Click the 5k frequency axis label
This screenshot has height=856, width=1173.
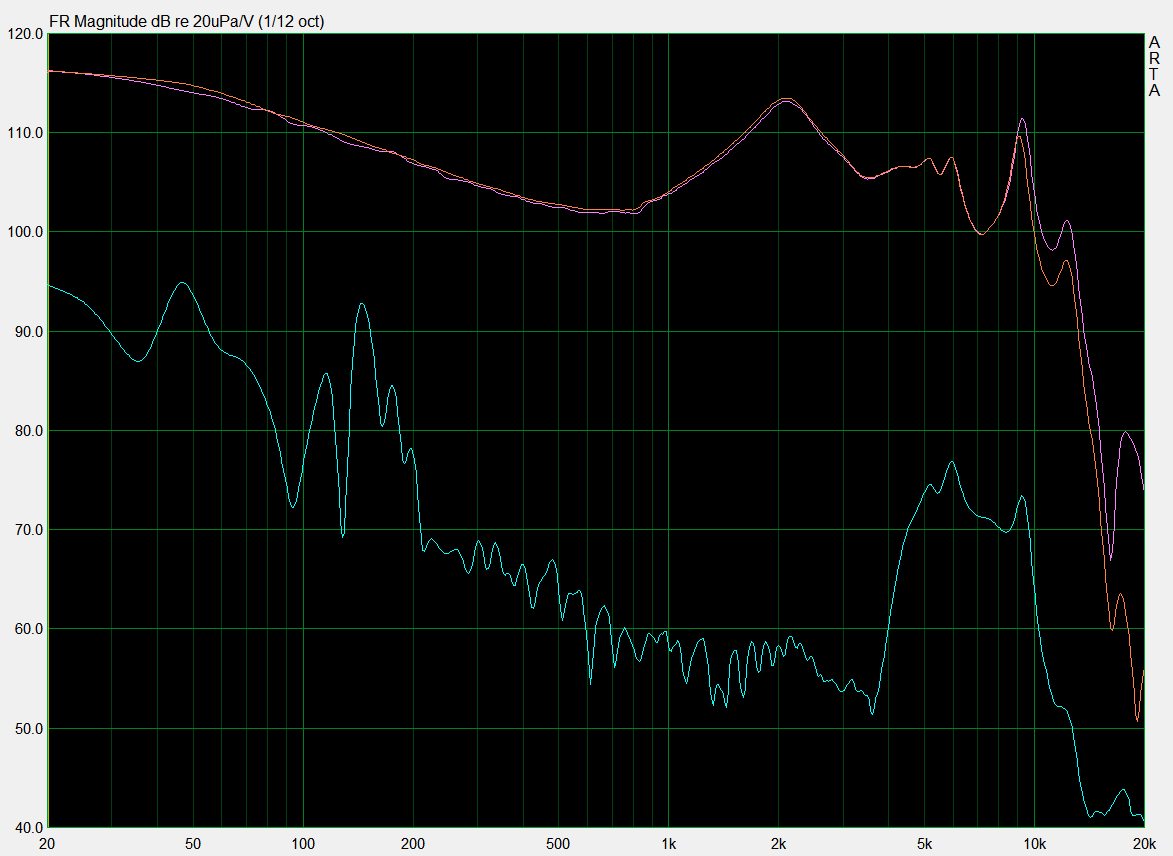pos(925,843)
